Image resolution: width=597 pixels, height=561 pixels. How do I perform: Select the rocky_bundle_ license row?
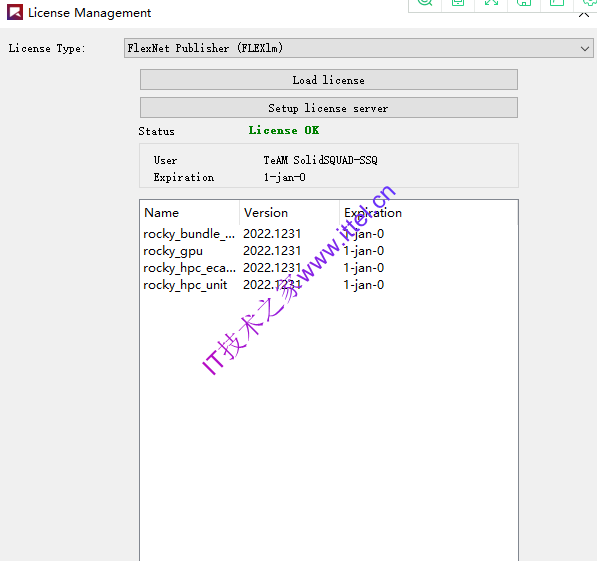329,233
